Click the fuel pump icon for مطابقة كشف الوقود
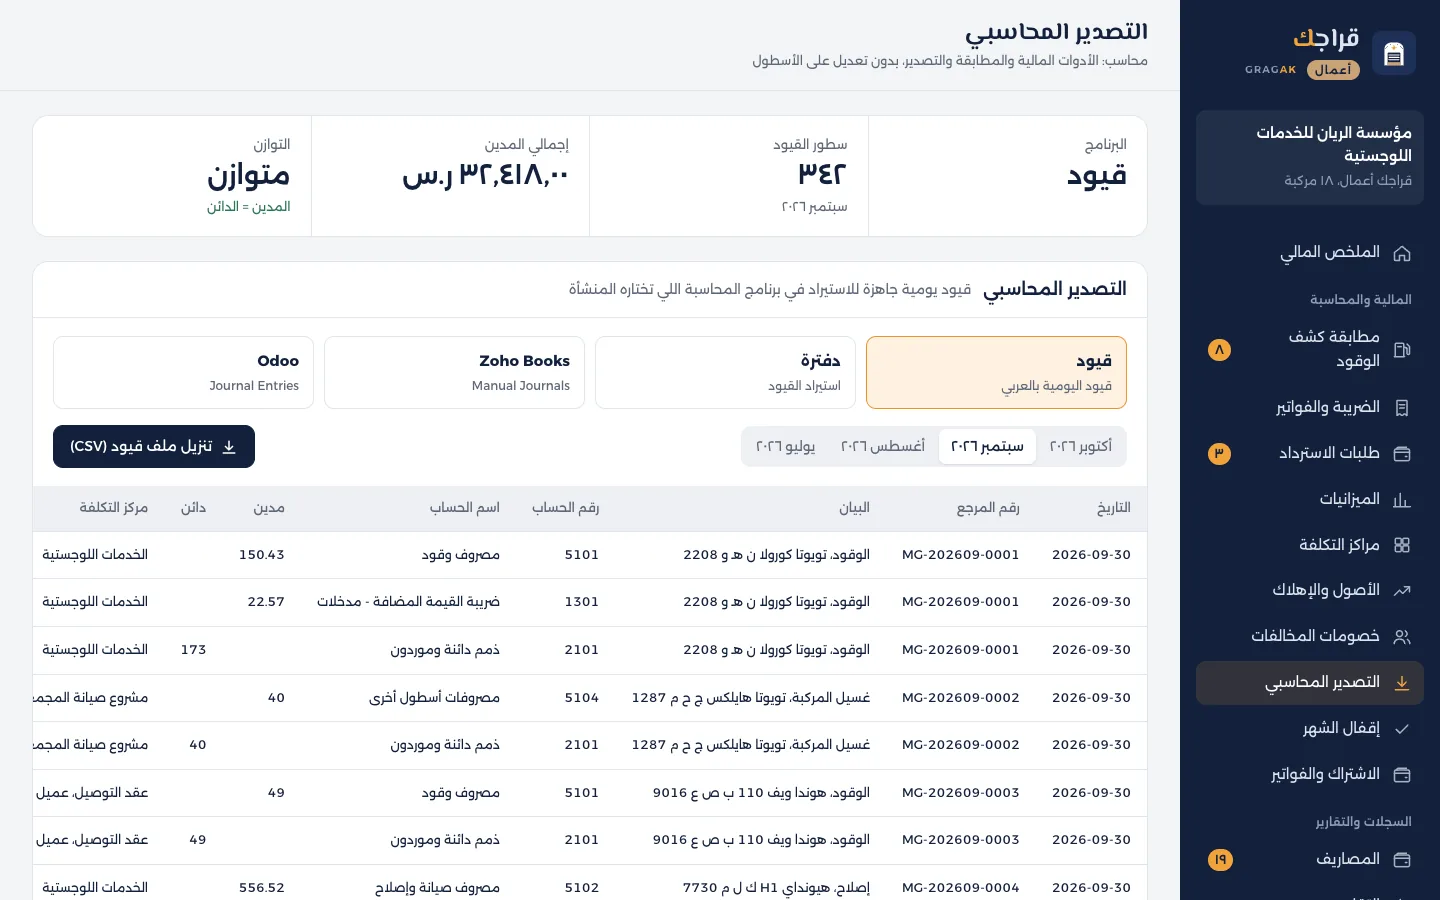 [x=1402, y=350]
